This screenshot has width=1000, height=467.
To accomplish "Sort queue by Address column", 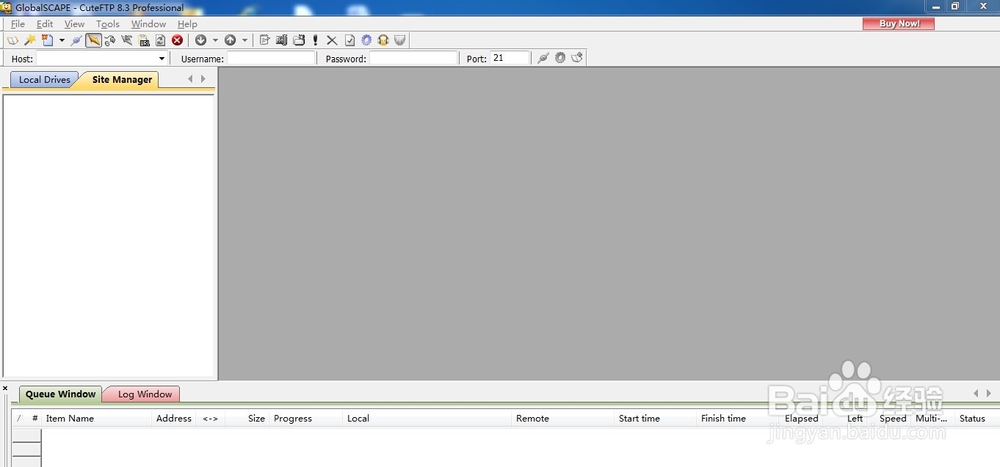I will [x=173, y=419].
